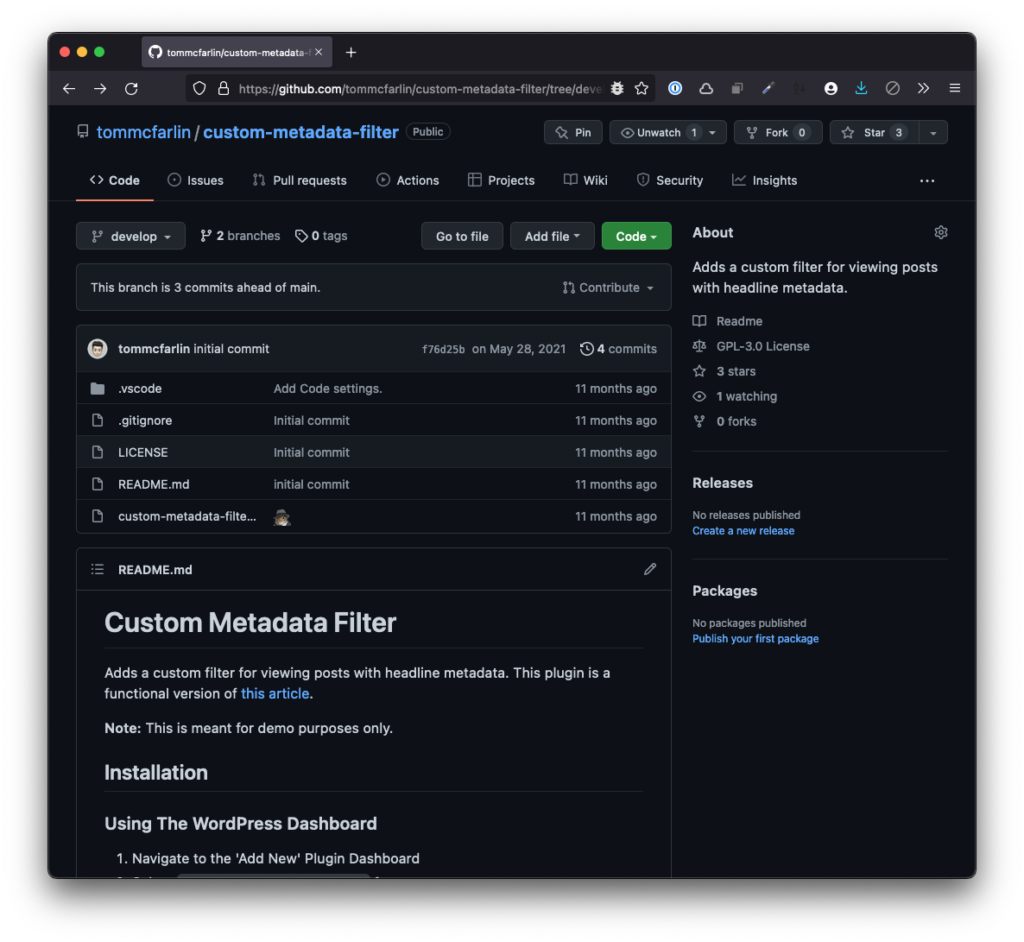
Task: Open the Projects tab
Action: point(501,180)
